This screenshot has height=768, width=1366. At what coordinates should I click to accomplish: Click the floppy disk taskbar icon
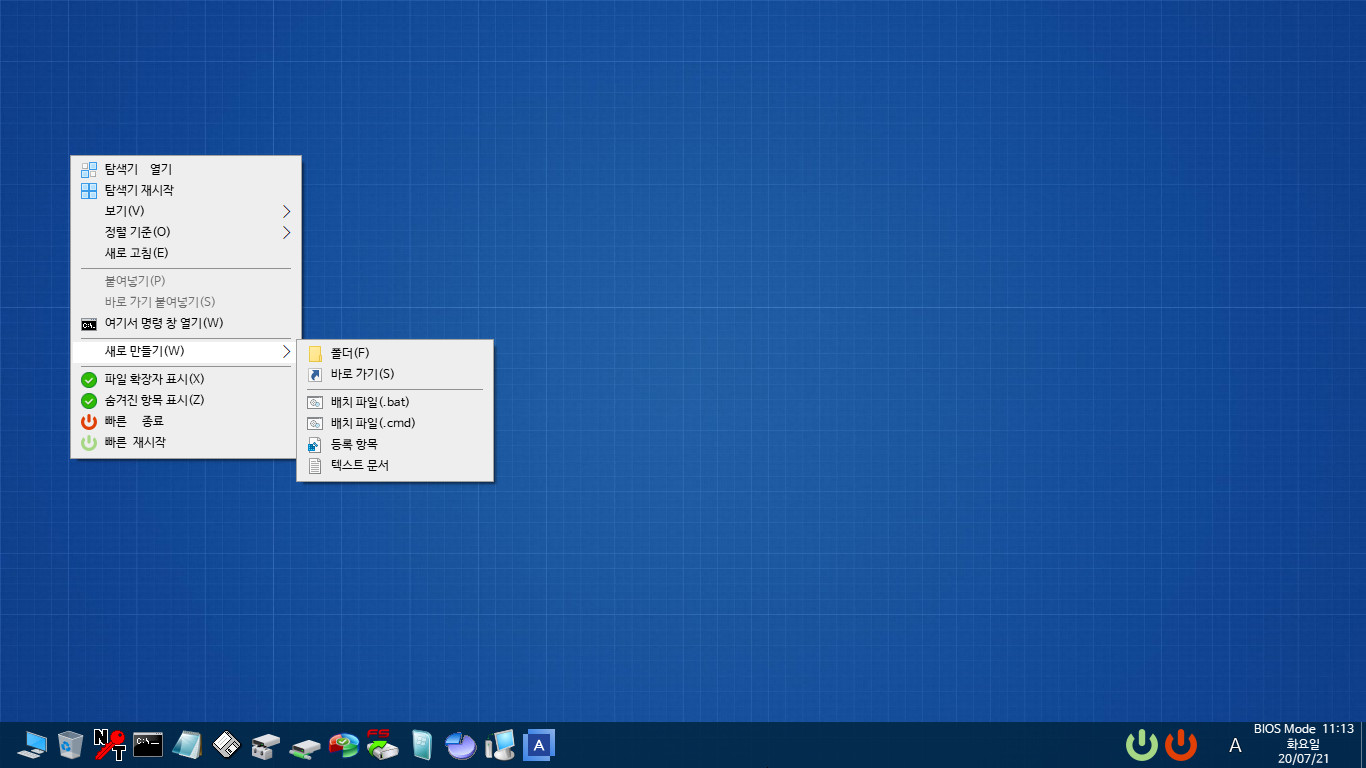click(x=226, y=744)
